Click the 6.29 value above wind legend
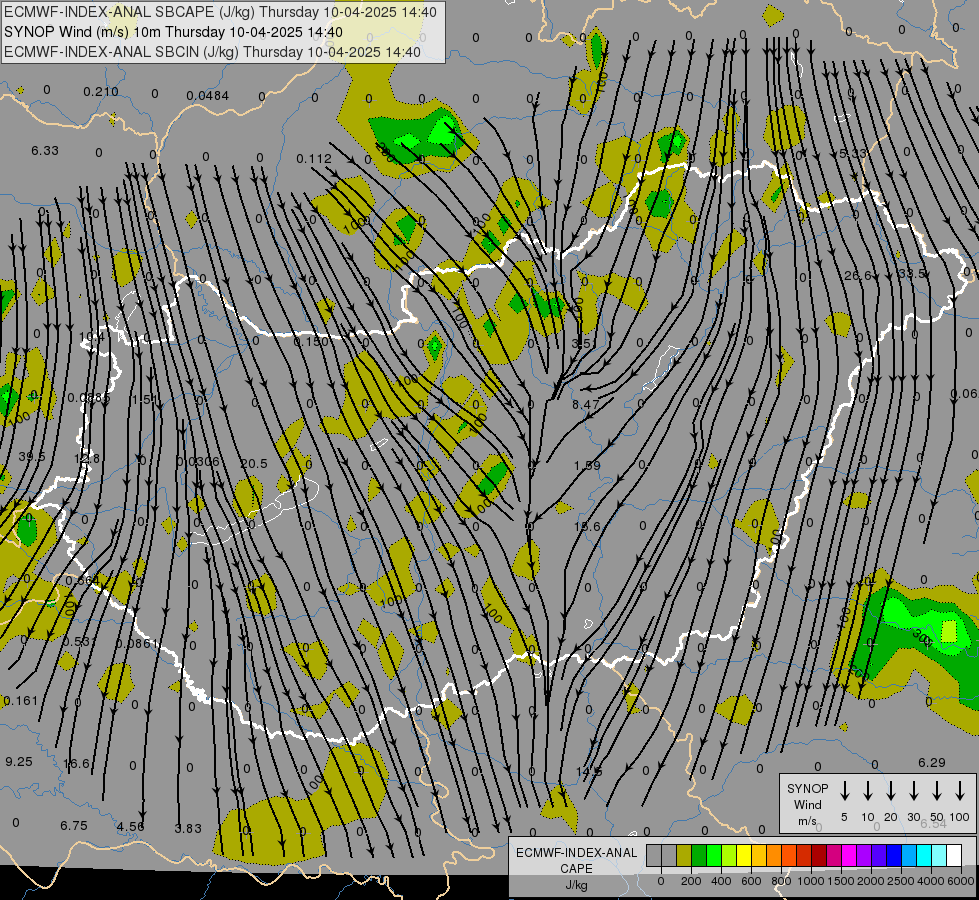The width and height of the screenshot is (979, 900). pos(932,763)
